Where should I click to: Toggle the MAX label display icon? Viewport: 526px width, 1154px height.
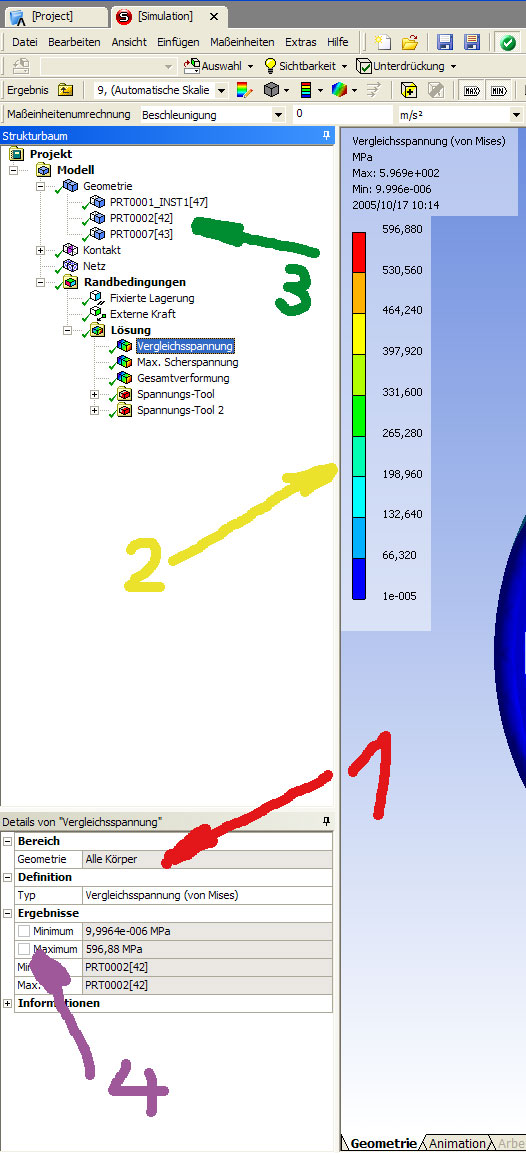472,91
